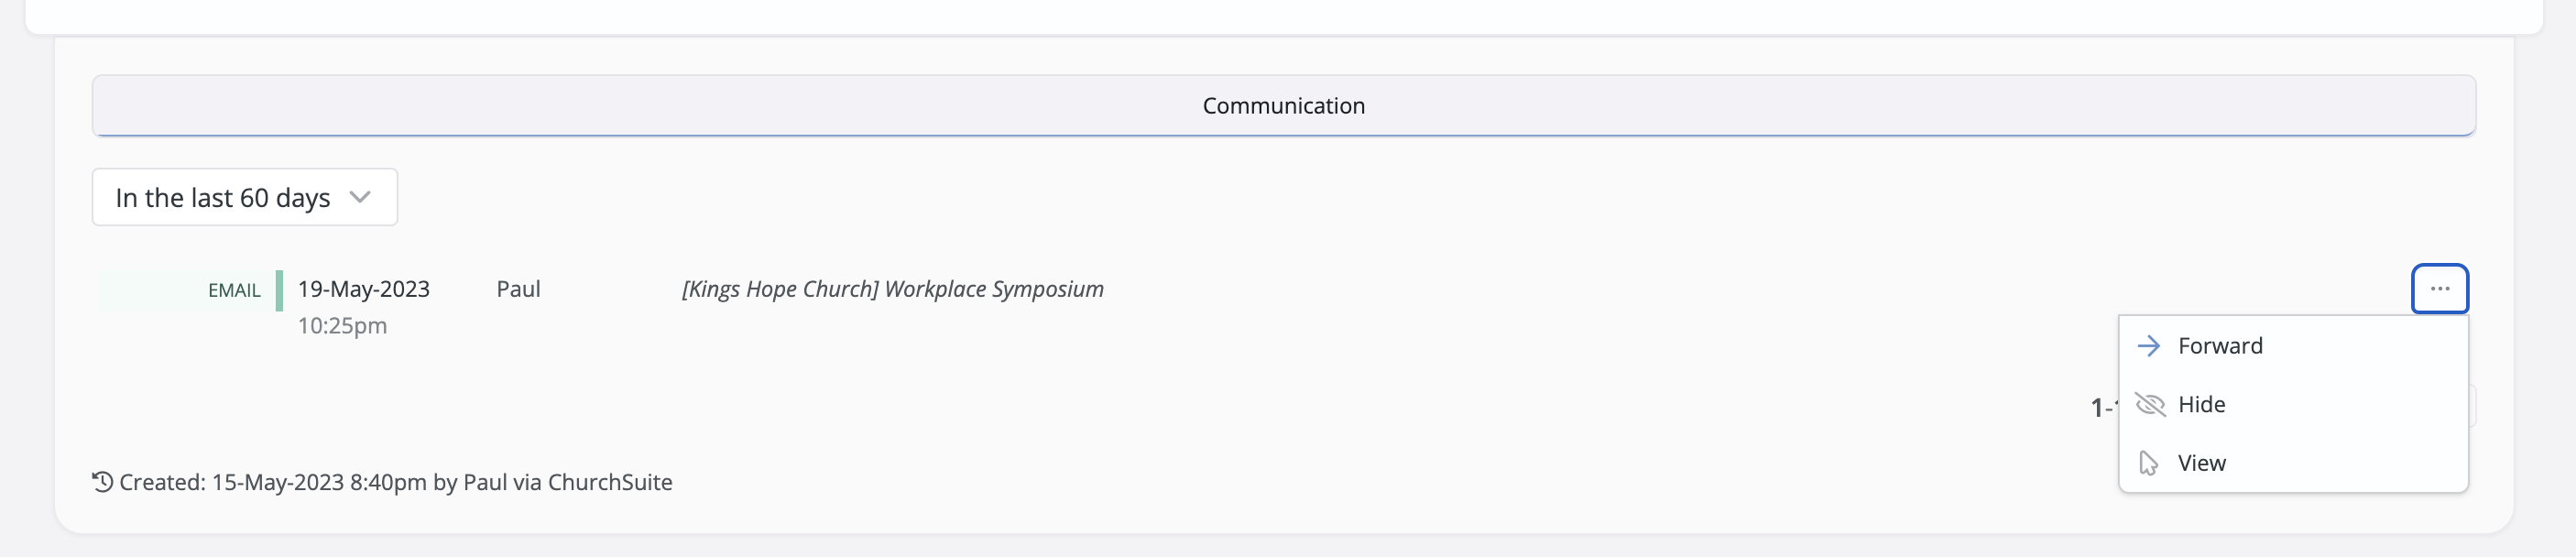Click the 1-1 pagination count
This screenshot has height=557, width=2576.
pyautogui.click(x=2104, y=407)
